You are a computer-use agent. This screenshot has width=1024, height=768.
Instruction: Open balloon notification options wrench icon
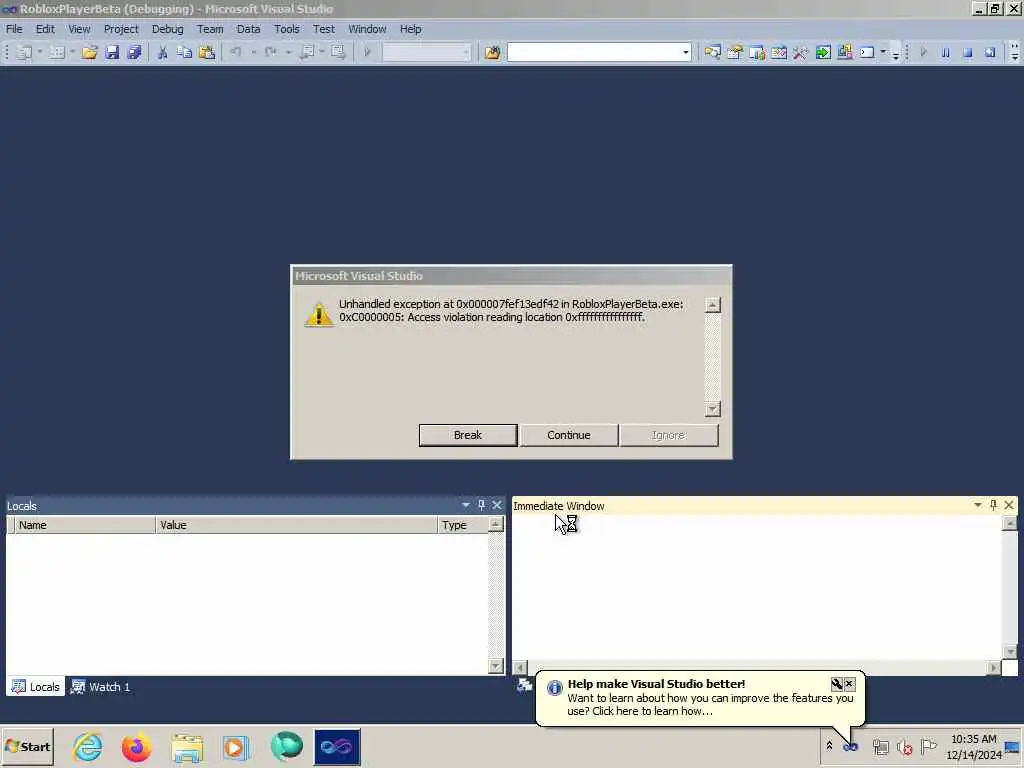pos(837,684)
